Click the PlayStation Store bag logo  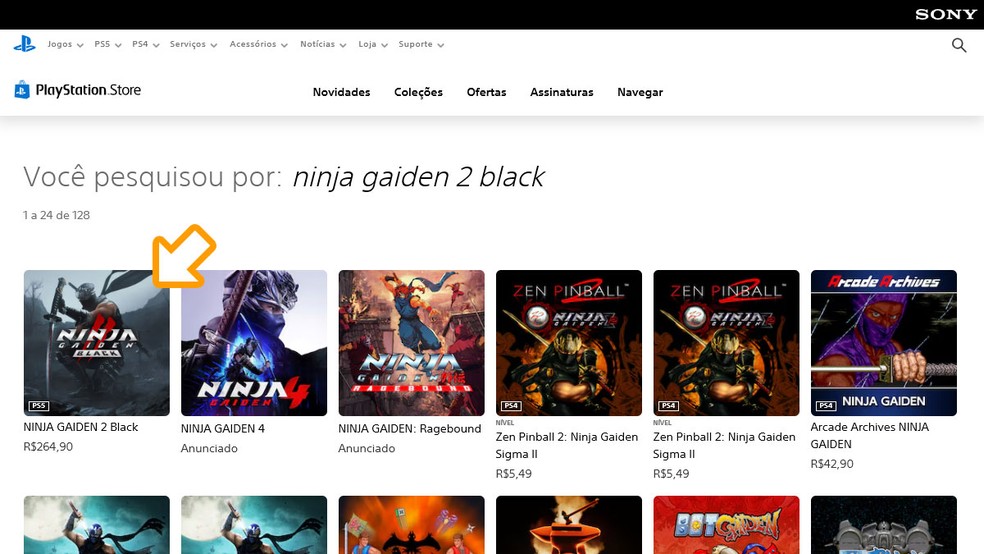(x=22, y=90)
